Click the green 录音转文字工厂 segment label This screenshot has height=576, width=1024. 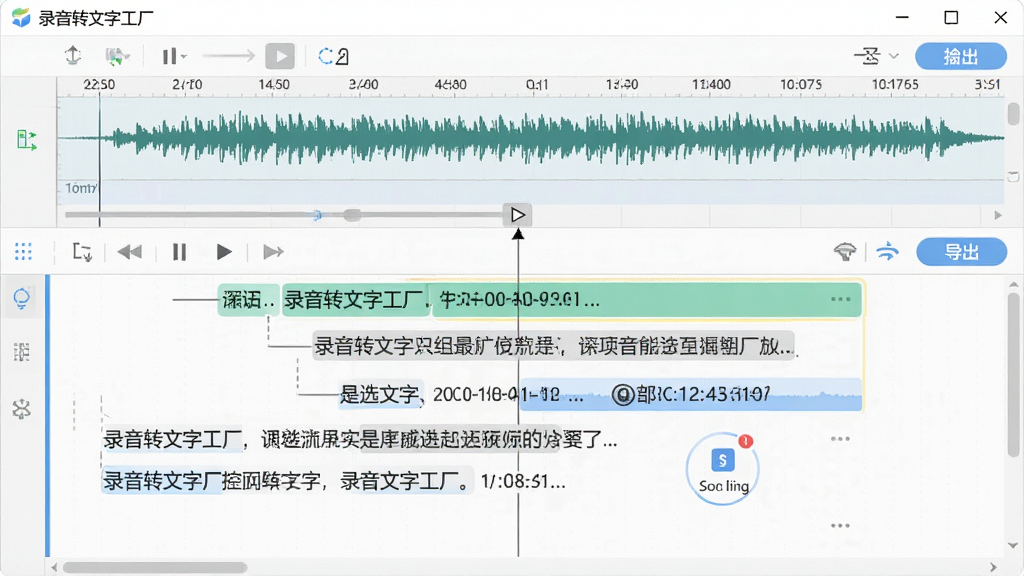pos(357,300)
